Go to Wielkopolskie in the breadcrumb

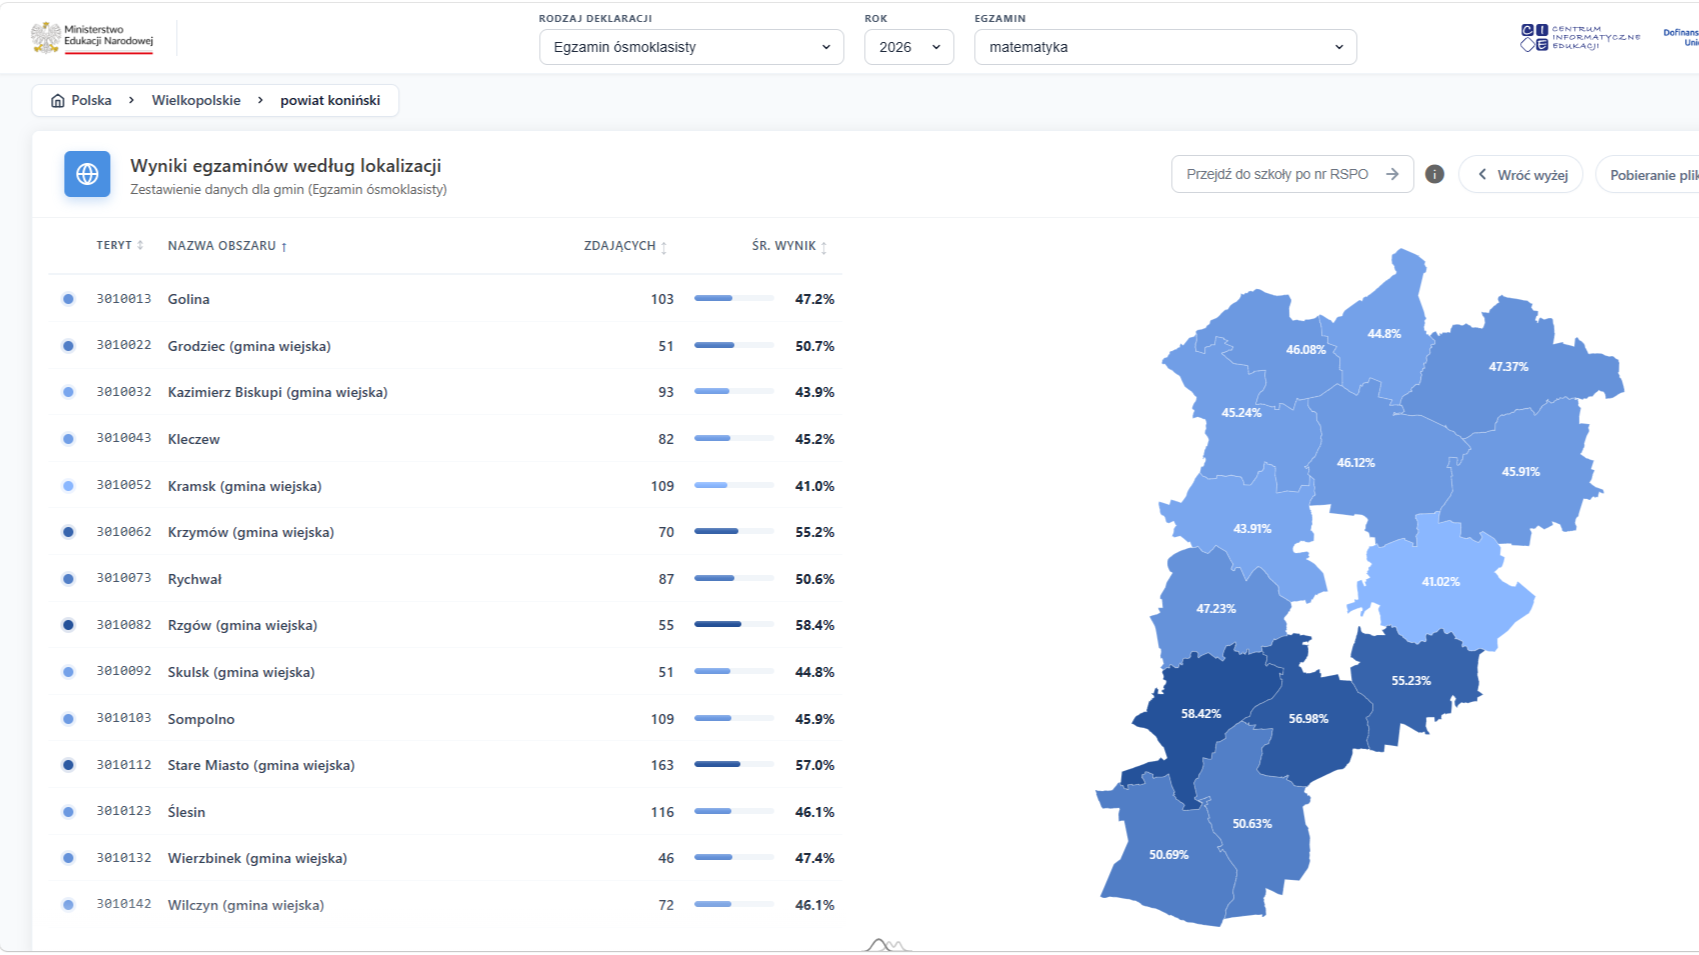coord(196,100)
